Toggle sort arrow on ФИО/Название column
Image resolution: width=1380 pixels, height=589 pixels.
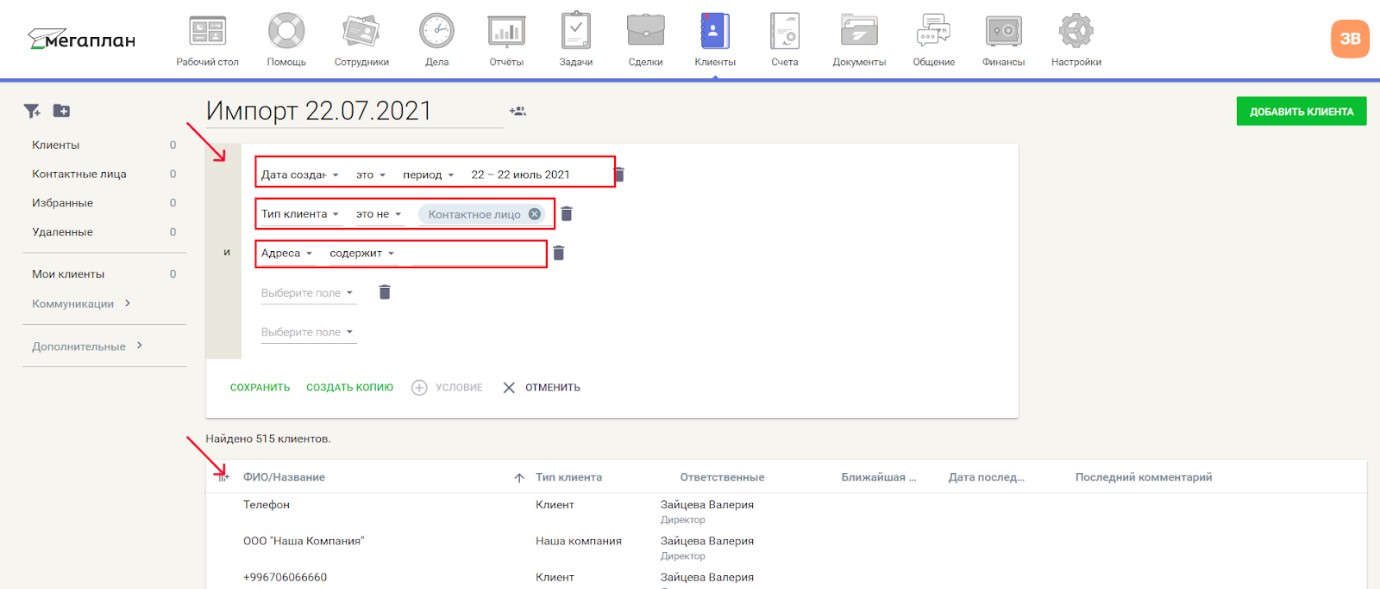(519, 478)
